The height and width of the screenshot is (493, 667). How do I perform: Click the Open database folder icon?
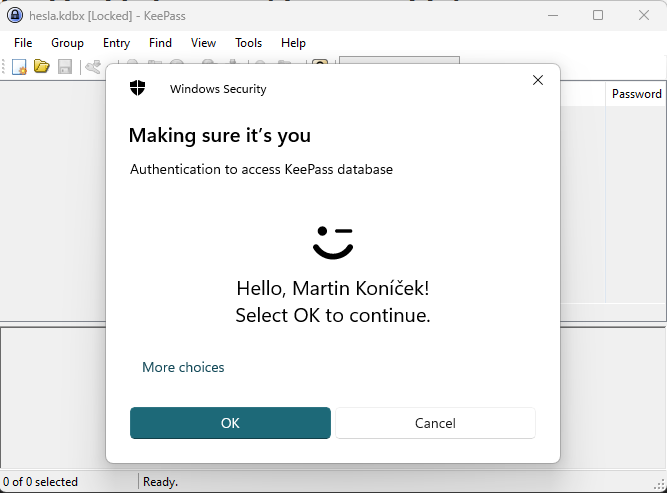(x=42, y=66)
